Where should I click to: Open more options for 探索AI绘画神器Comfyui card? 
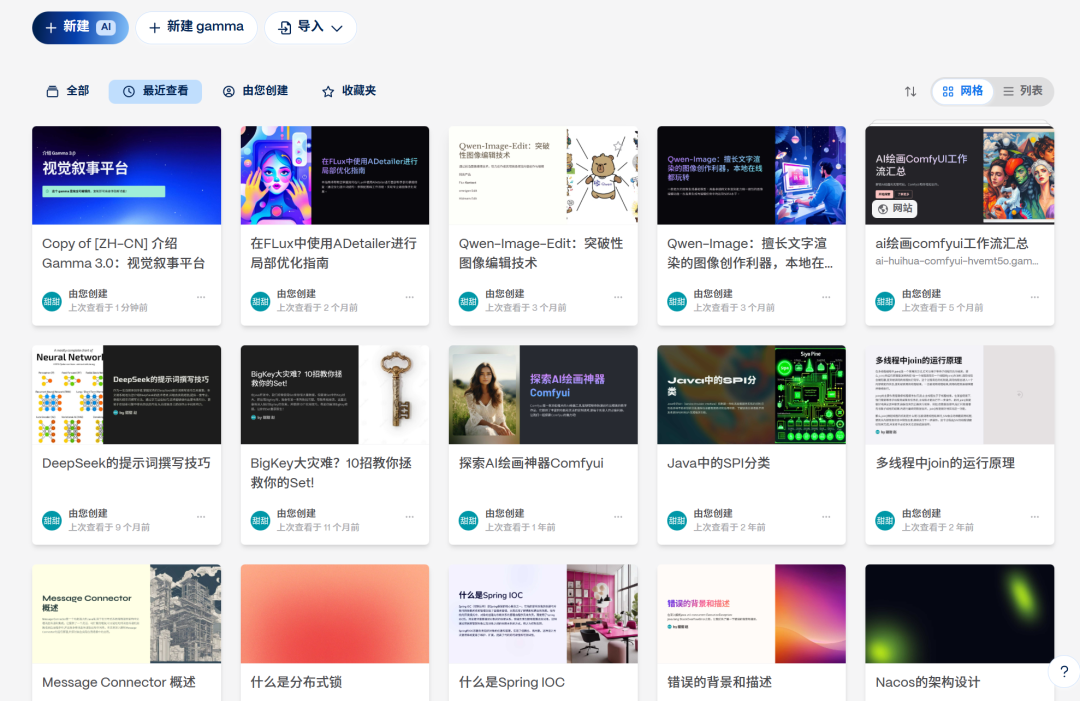pos(619,517)
